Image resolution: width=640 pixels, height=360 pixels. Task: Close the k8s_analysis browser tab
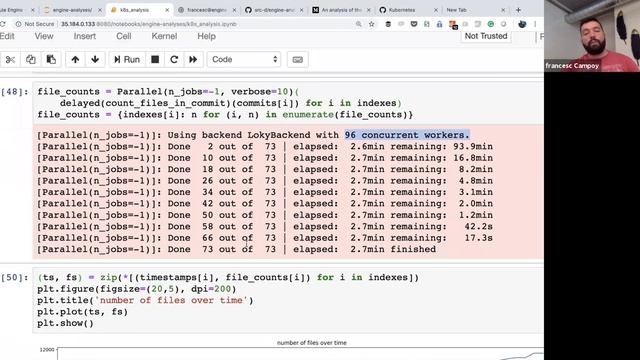pos(167,10)
